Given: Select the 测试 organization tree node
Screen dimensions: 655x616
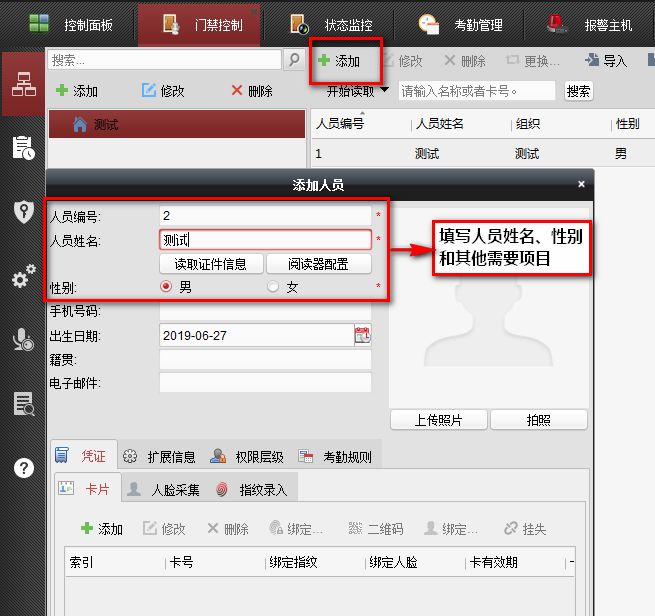Looking at the screenshot, I should click(105, 124).
